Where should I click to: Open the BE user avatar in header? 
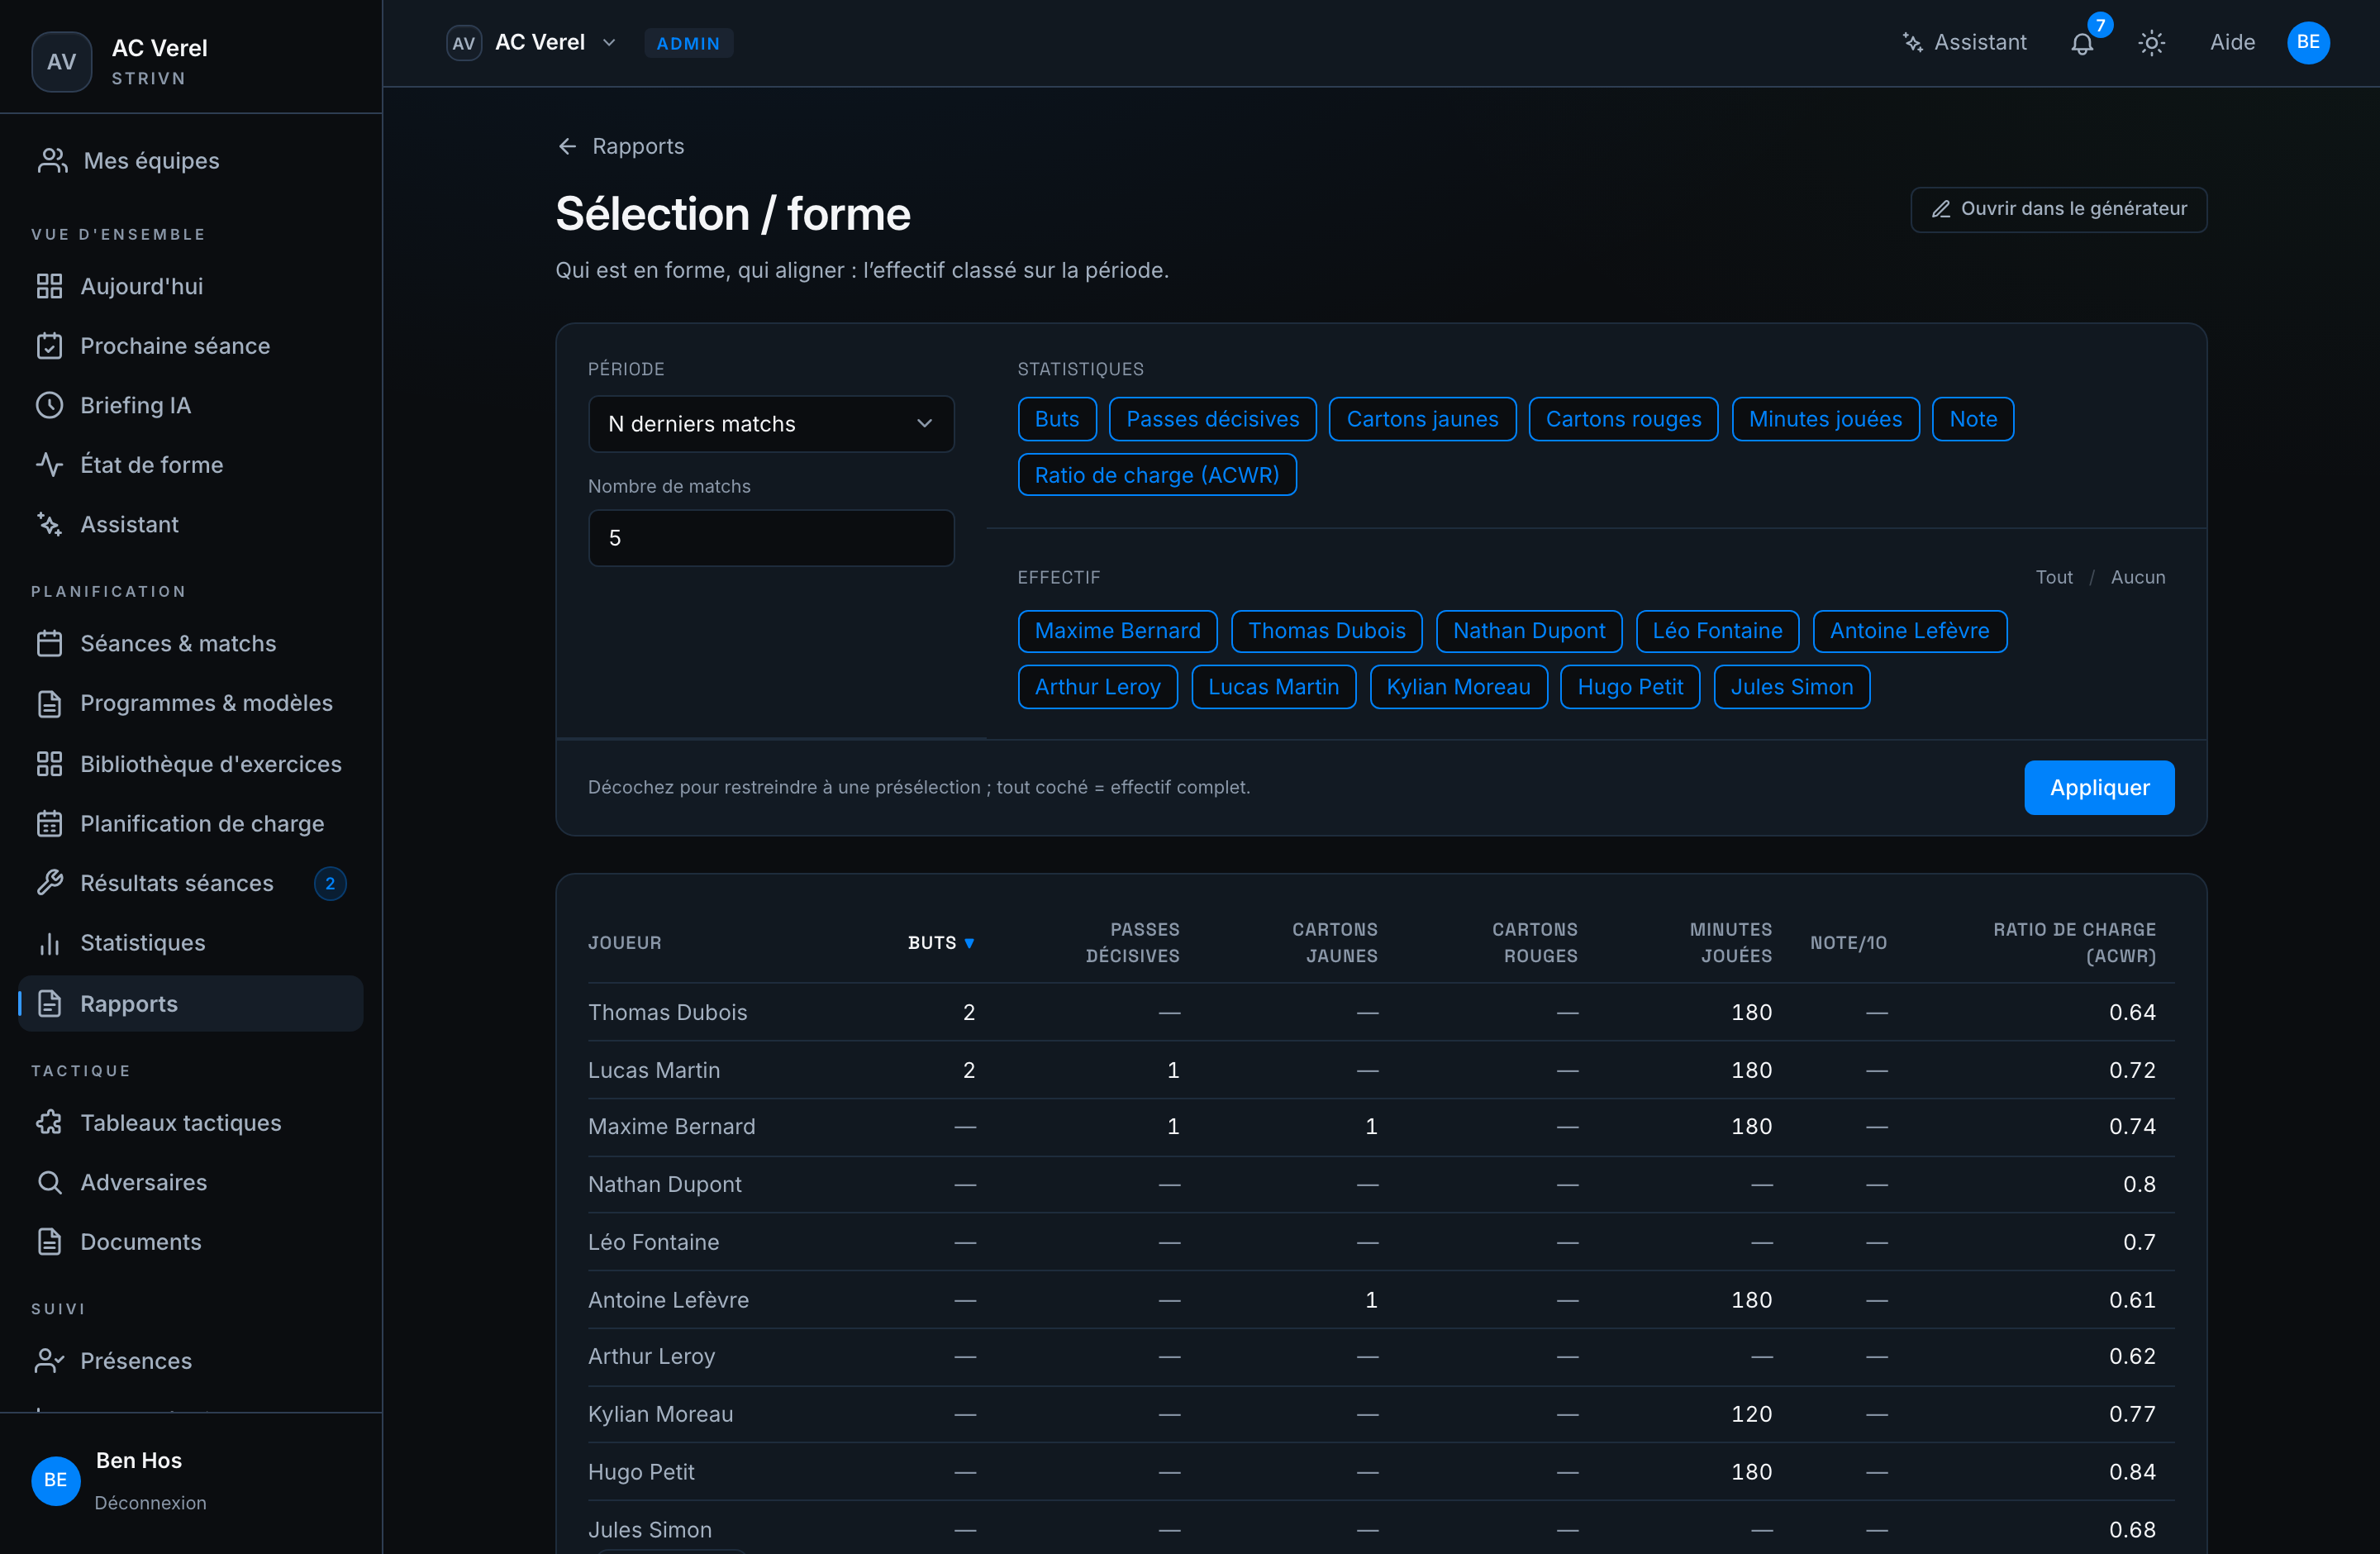tap(2308, 43)
